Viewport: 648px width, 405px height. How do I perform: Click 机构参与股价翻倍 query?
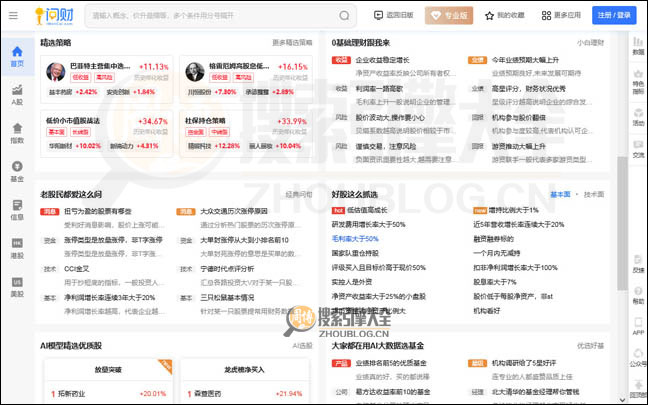click(x=518, y=117)
